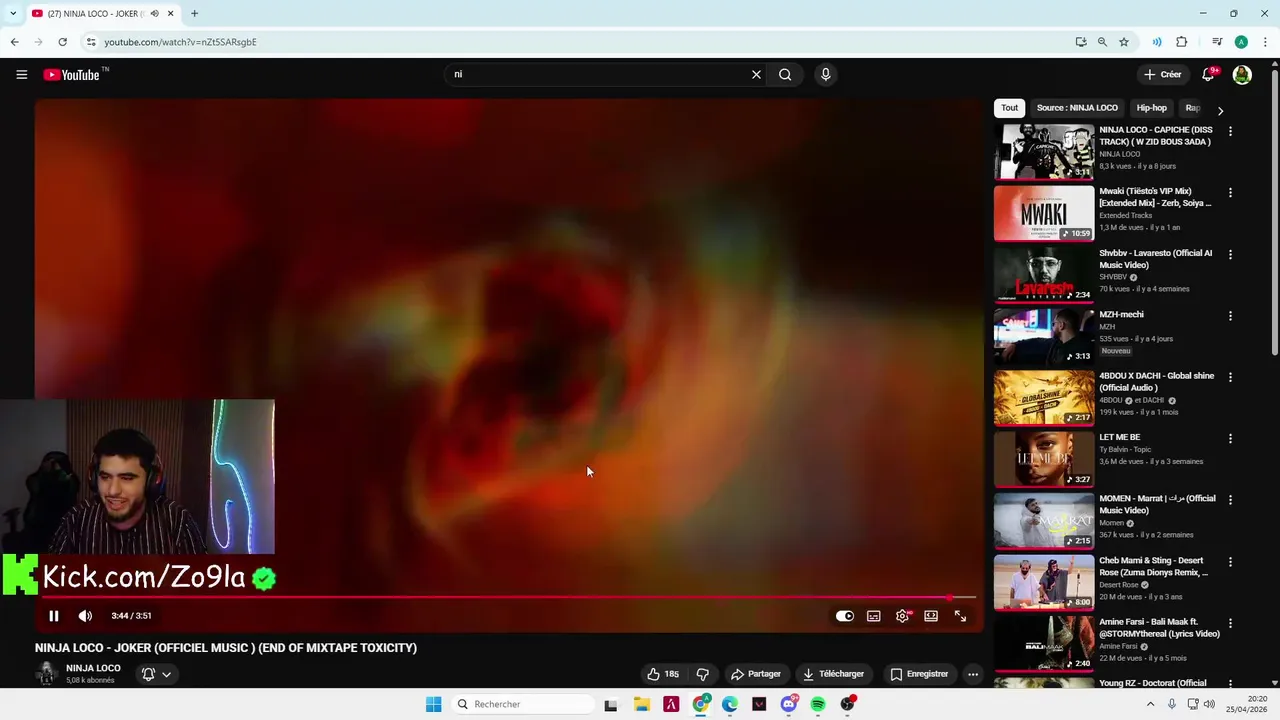The width and height of the screenshot is (1280, 720).
Task: Go to YouTube home via logo
Action: pyautogui.click(x=71, y=75)
